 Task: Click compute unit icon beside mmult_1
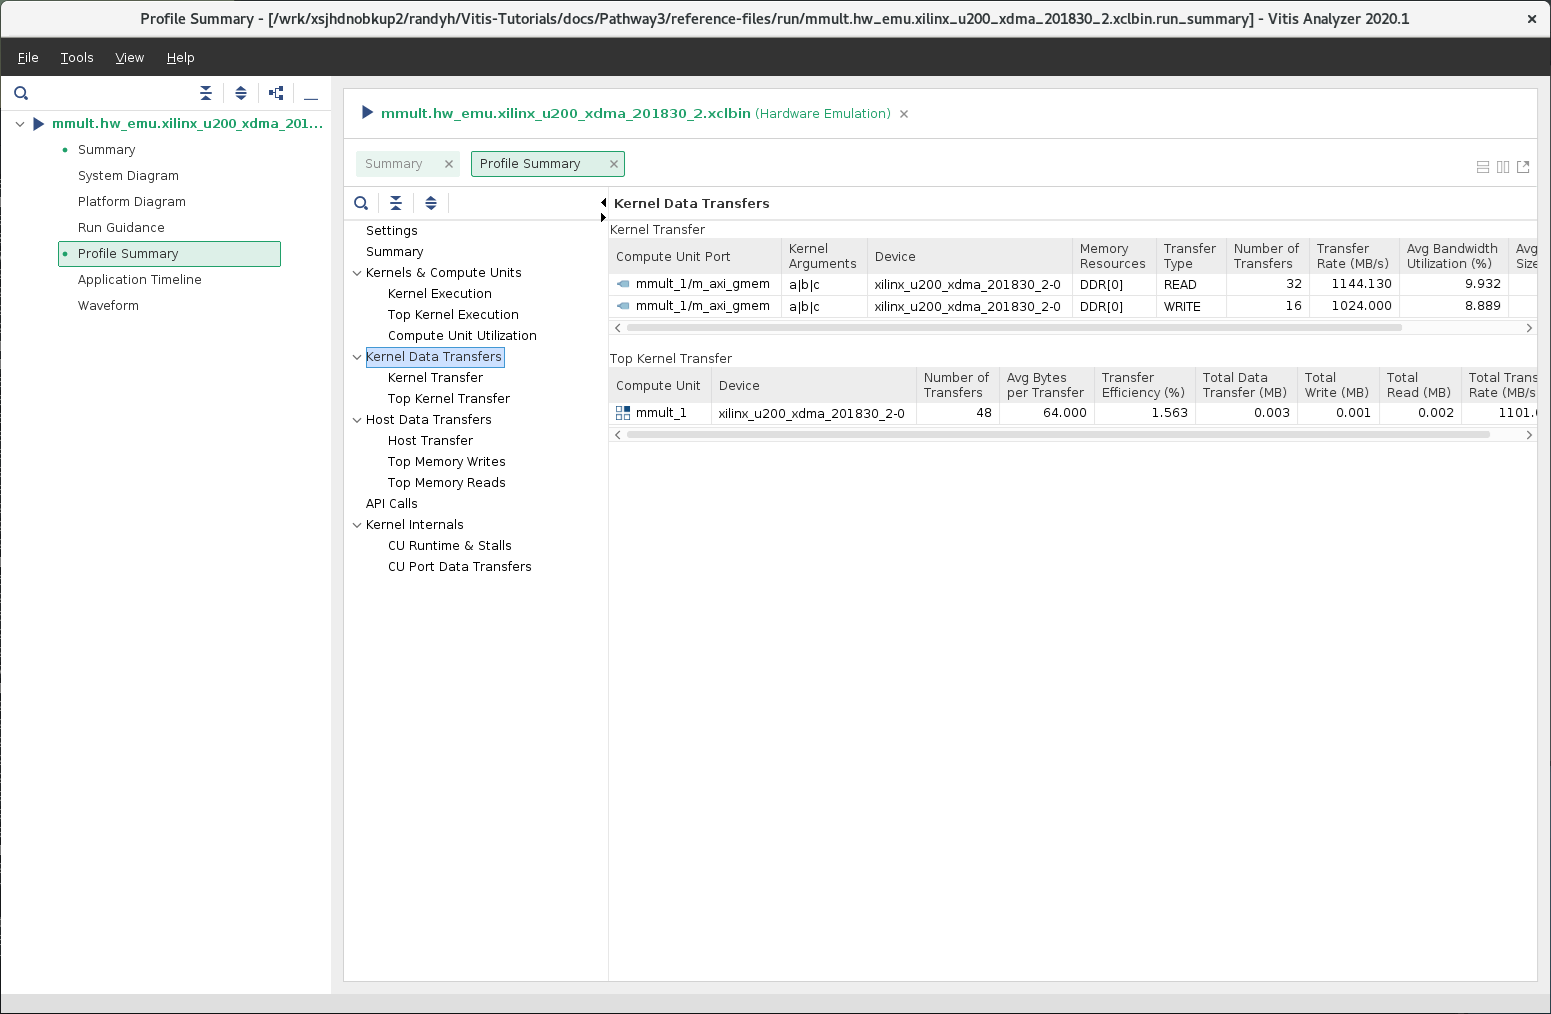(623, 413)
